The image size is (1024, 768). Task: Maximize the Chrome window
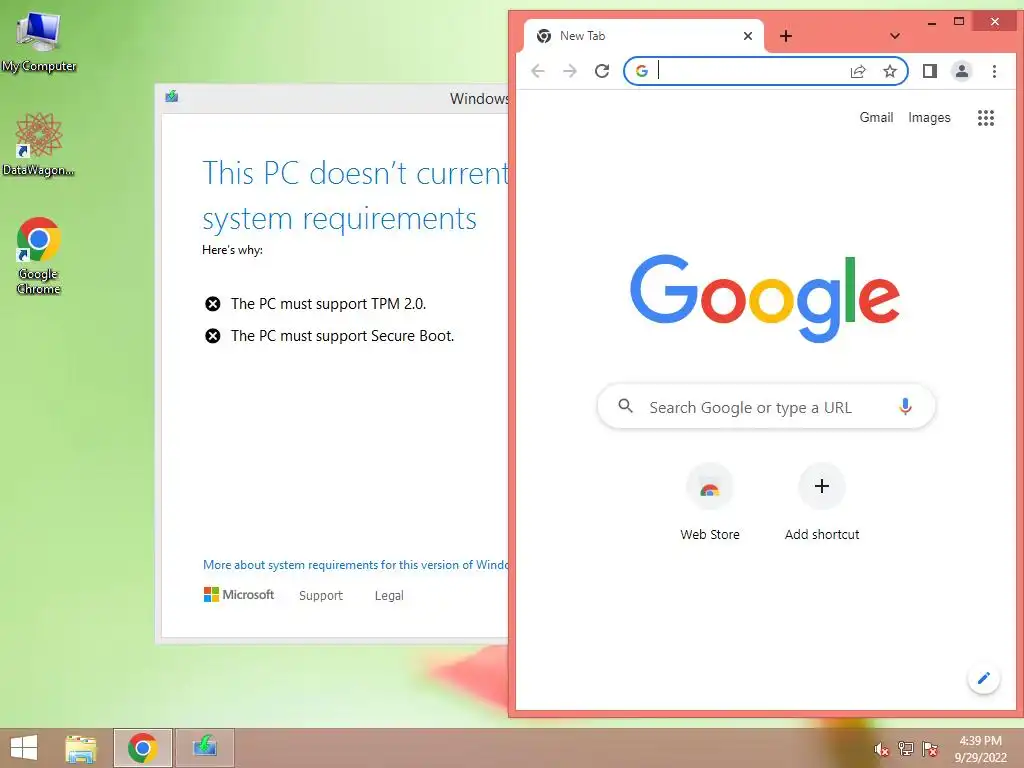pos(959,22)
